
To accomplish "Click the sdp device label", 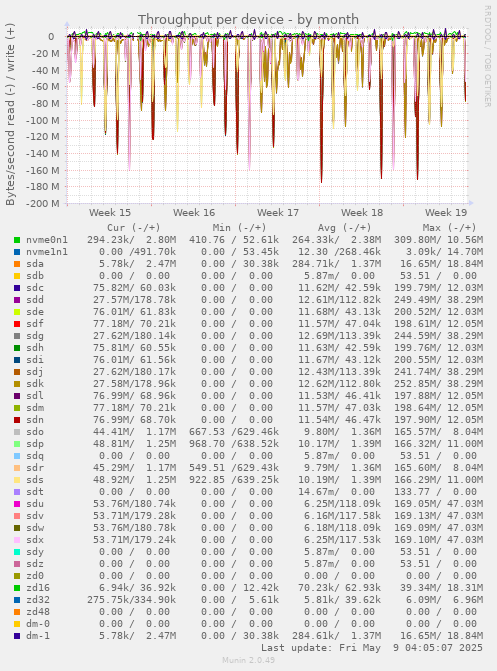I will tap(35, 444).
